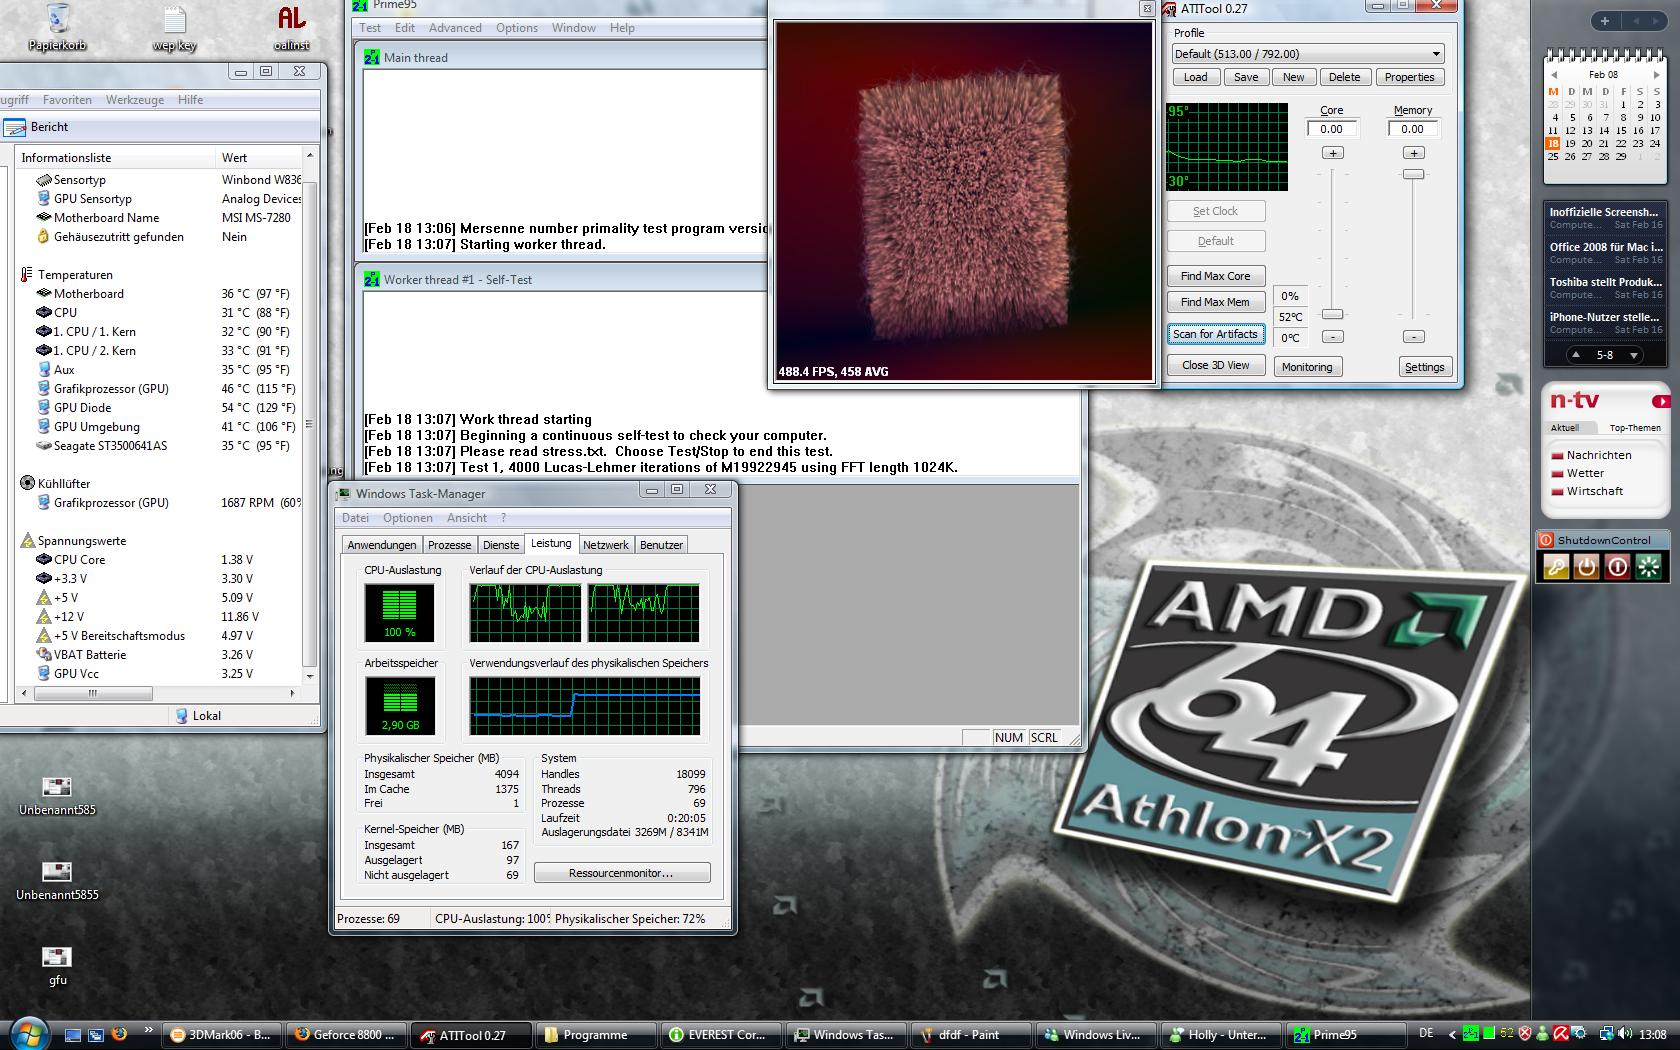Click the Core clock value field

1332,129
